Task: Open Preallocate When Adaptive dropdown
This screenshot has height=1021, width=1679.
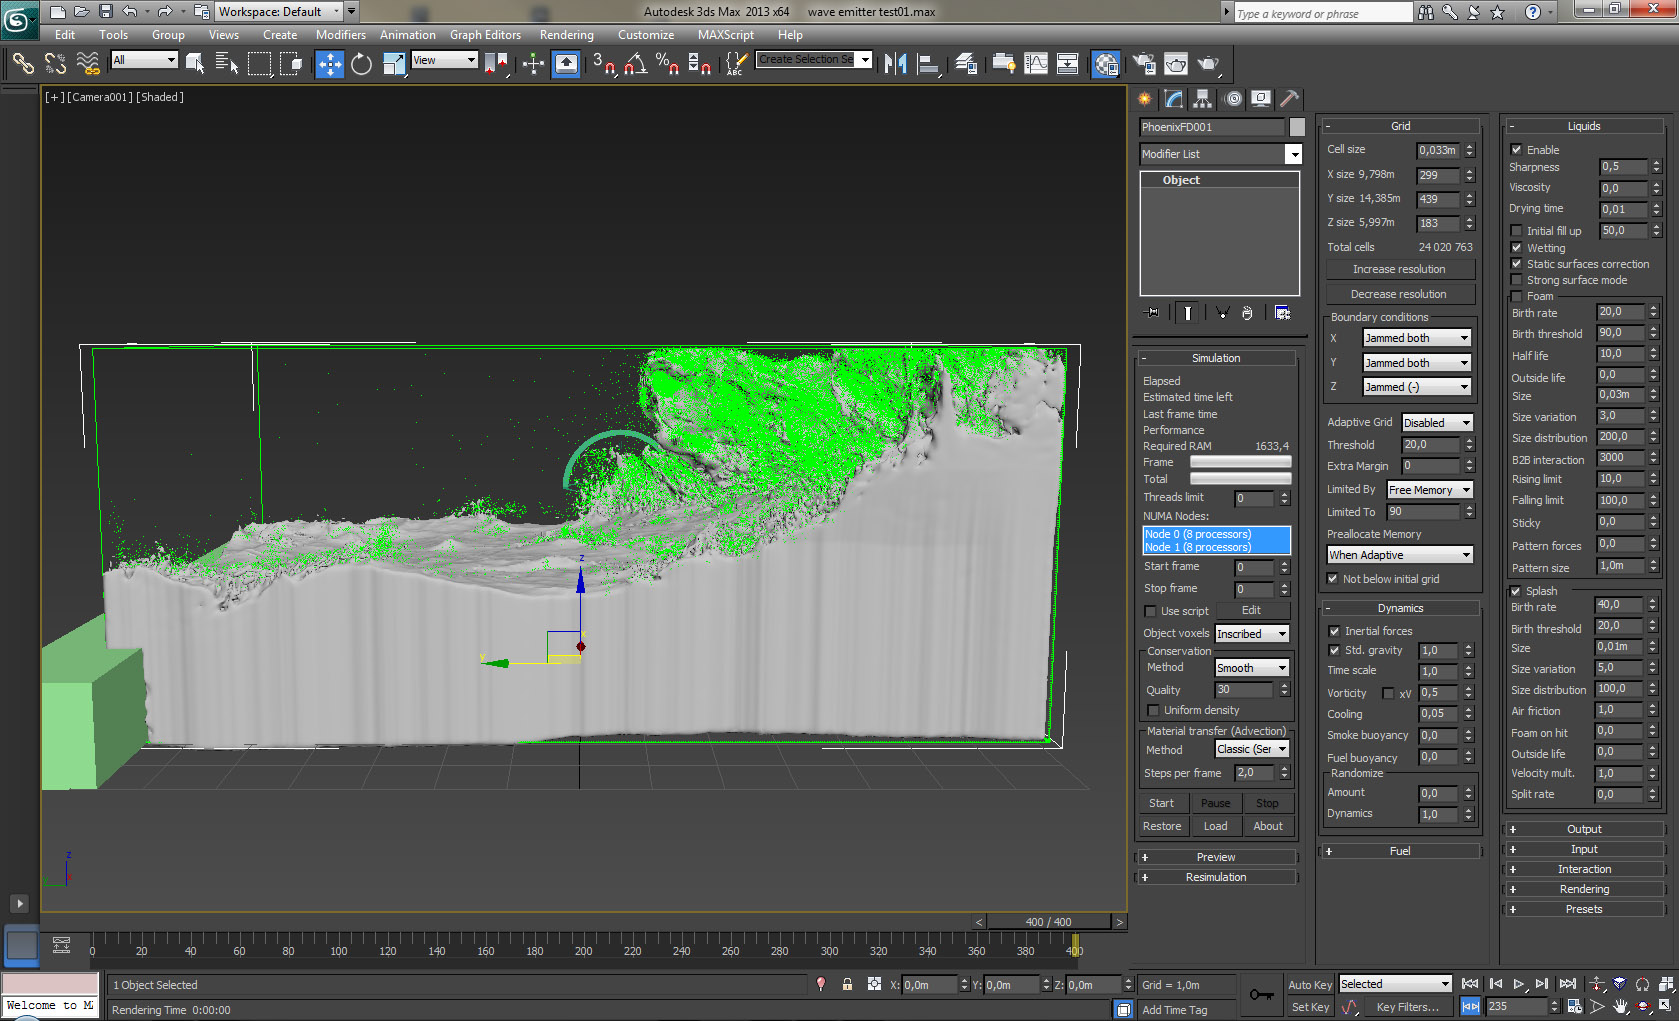Action: point(1400,555)
